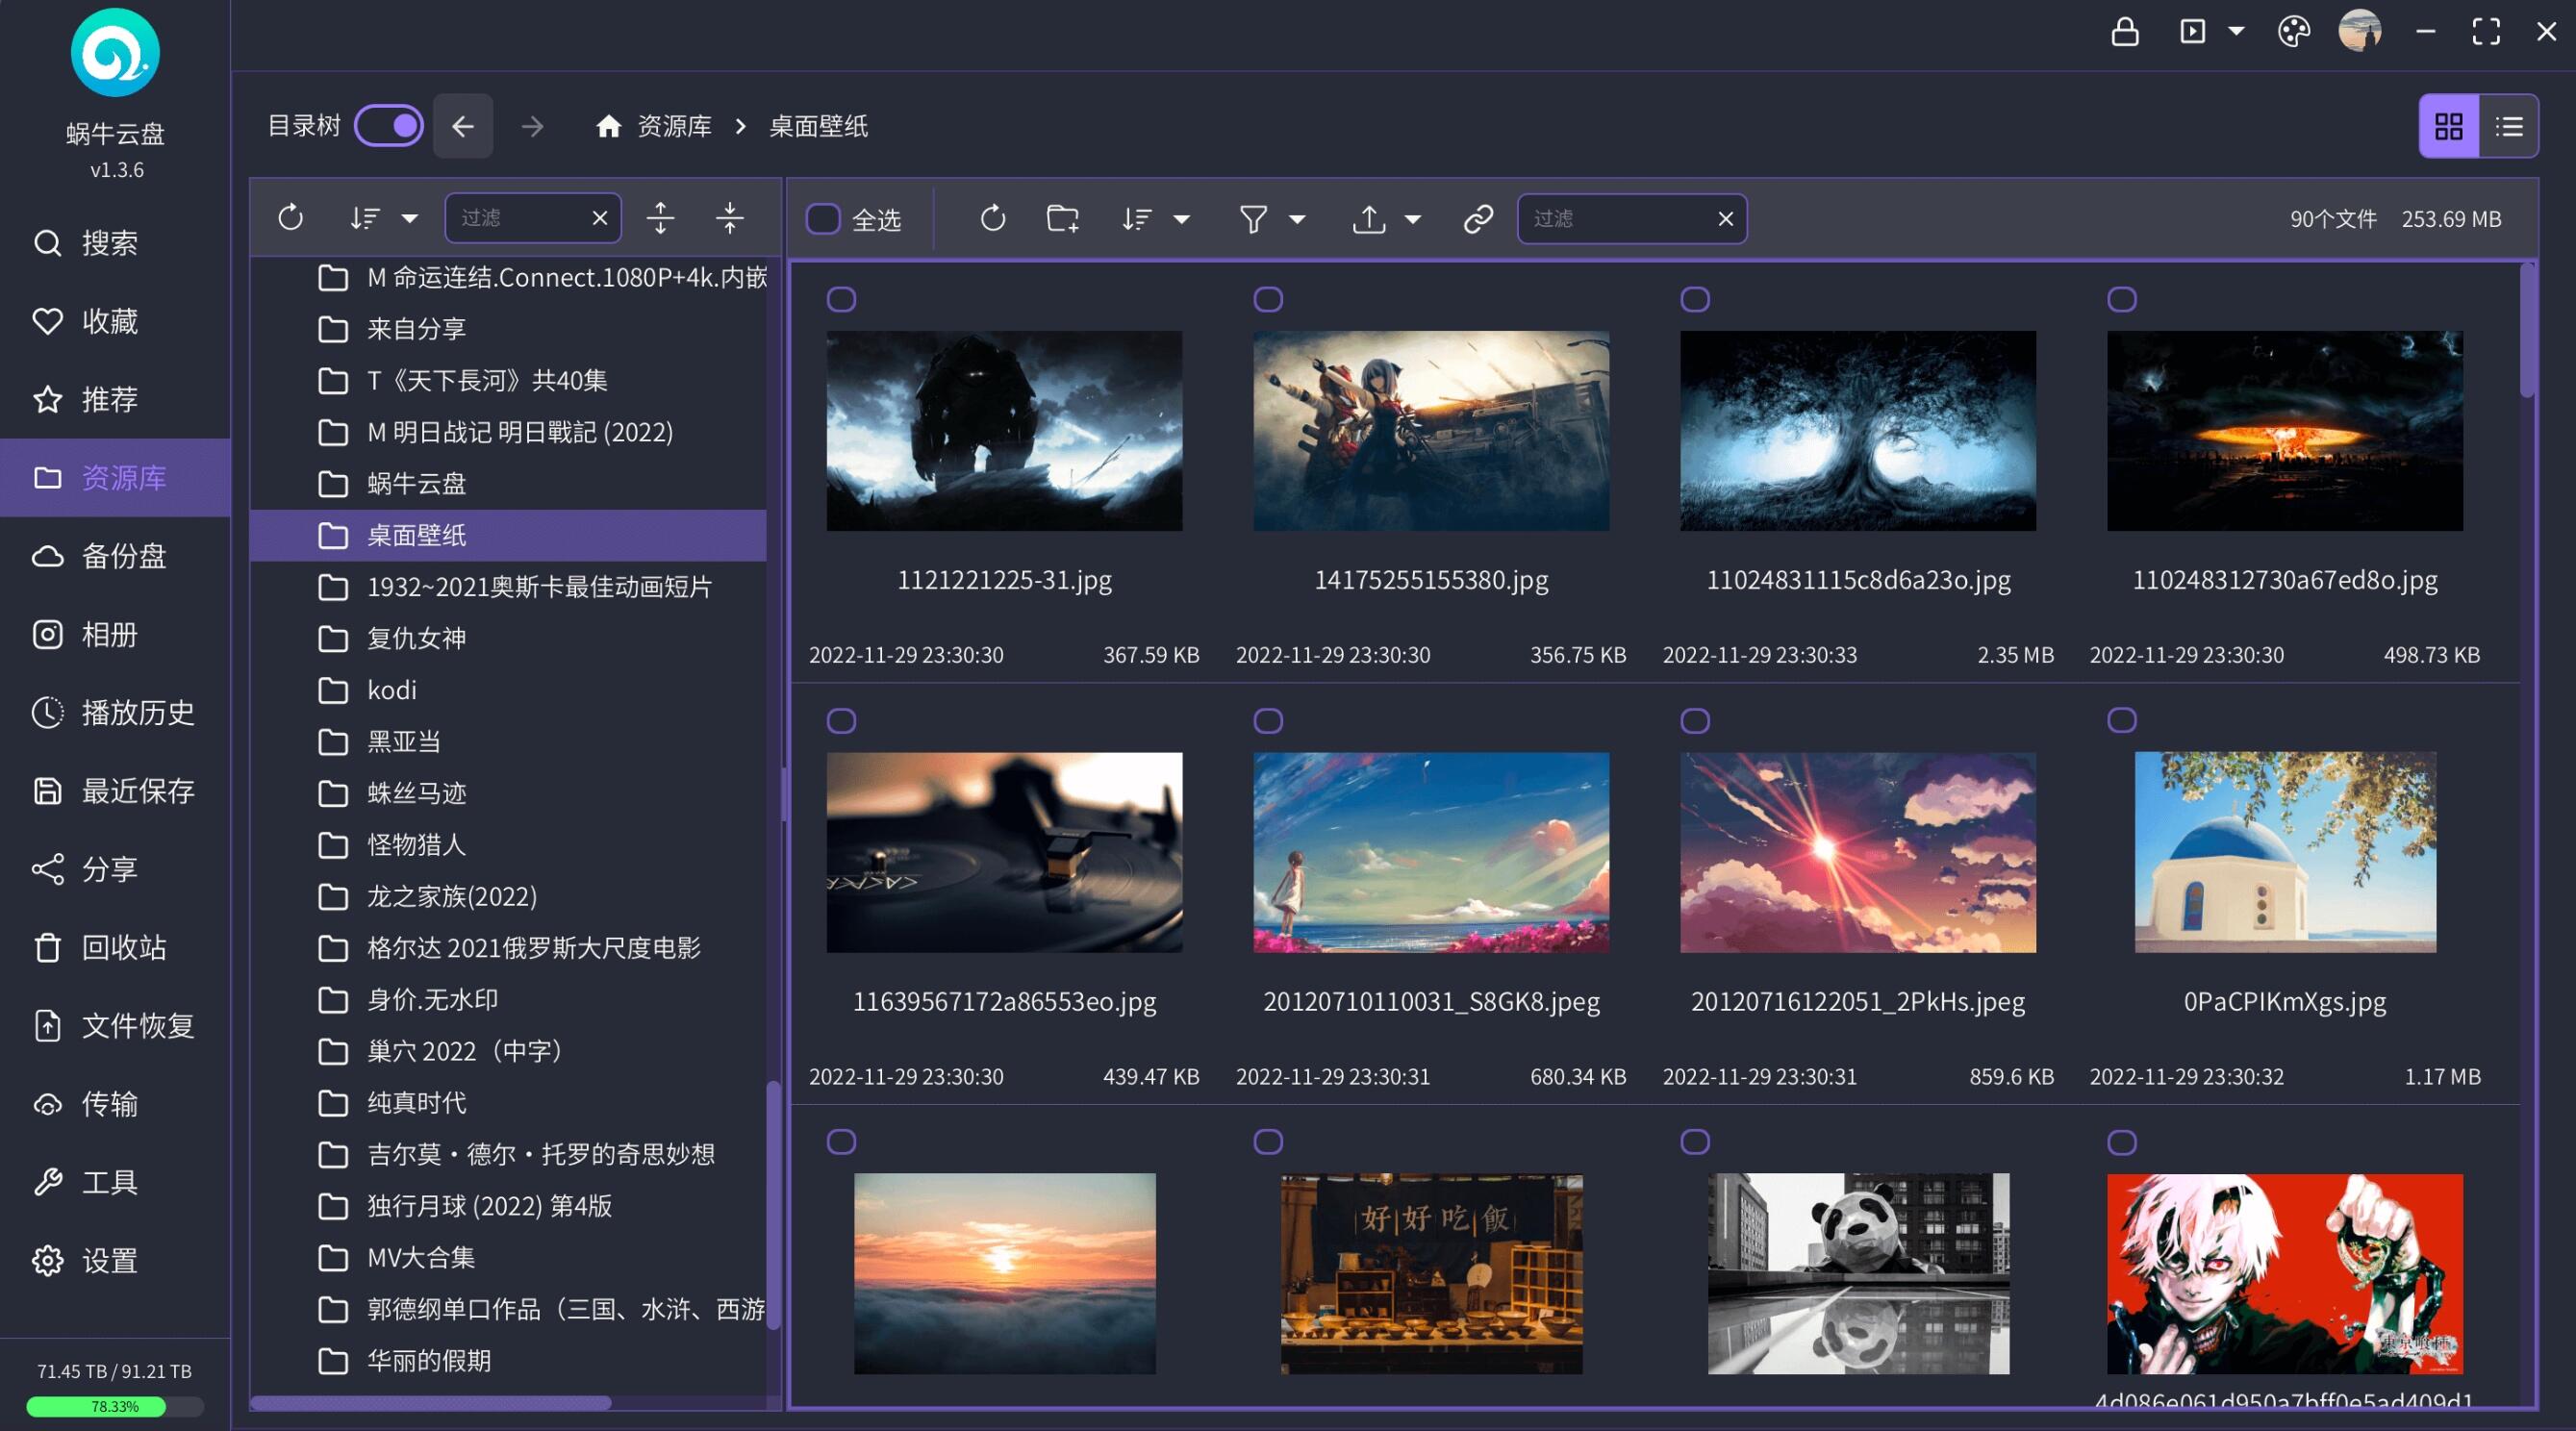Click the home icon in breadcrumb
Screen dimensions: 2576x1431
(x=608, y=126)
